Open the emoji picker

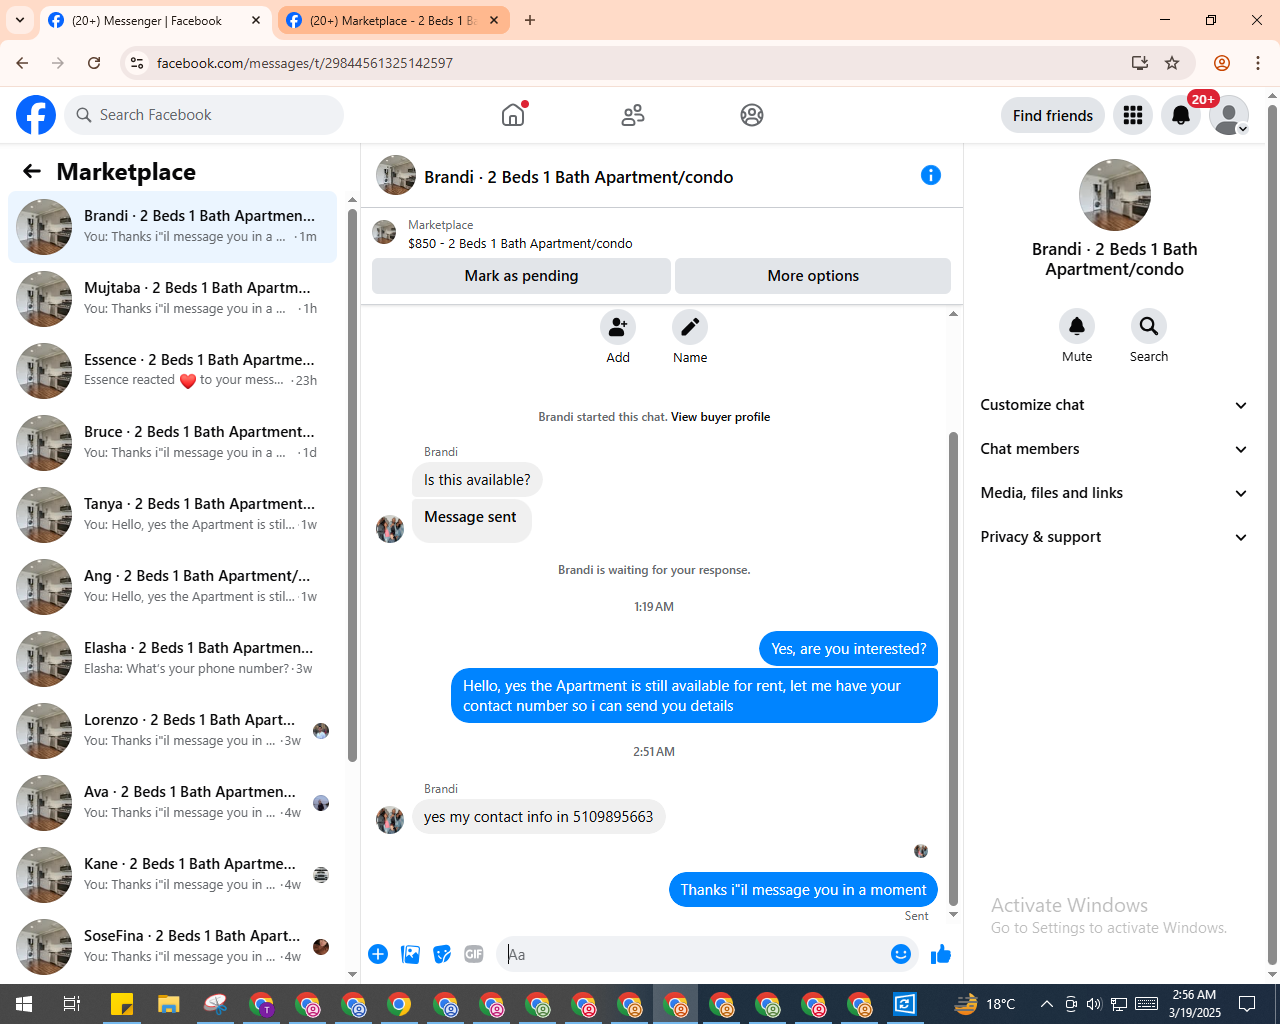(901, 954)
